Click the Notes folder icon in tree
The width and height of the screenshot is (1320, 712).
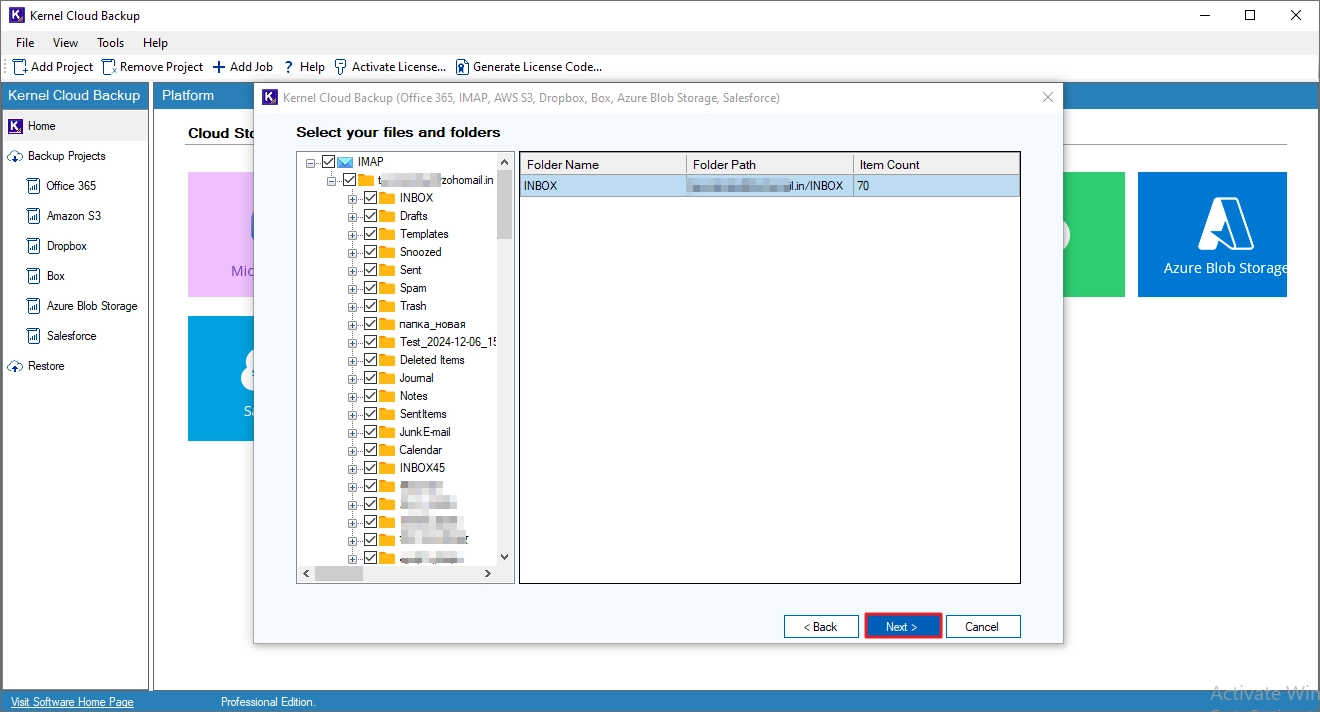click(387, 396)
